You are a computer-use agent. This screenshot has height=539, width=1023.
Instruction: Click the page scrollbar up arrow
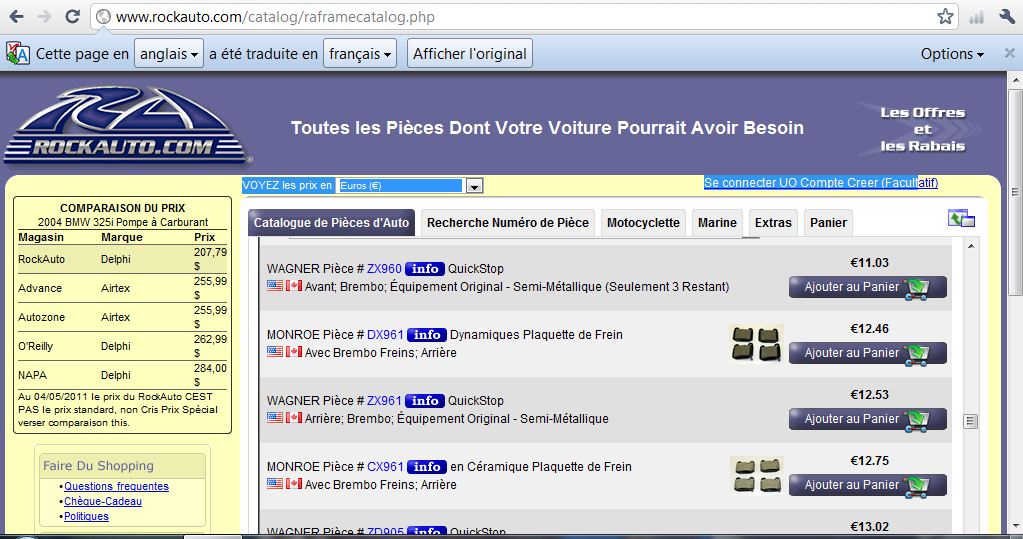1015,79
